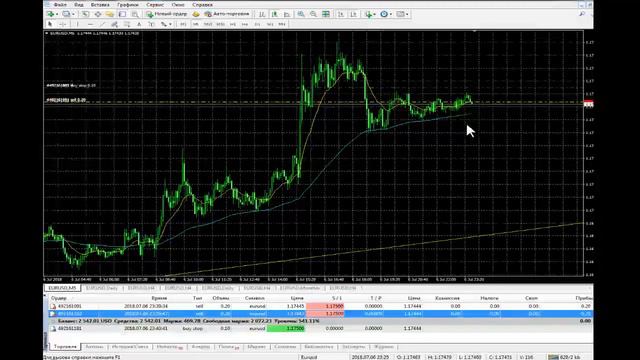Open the chart periods clock icon
The width and height of the screenshot is (640, 360).
384,14
